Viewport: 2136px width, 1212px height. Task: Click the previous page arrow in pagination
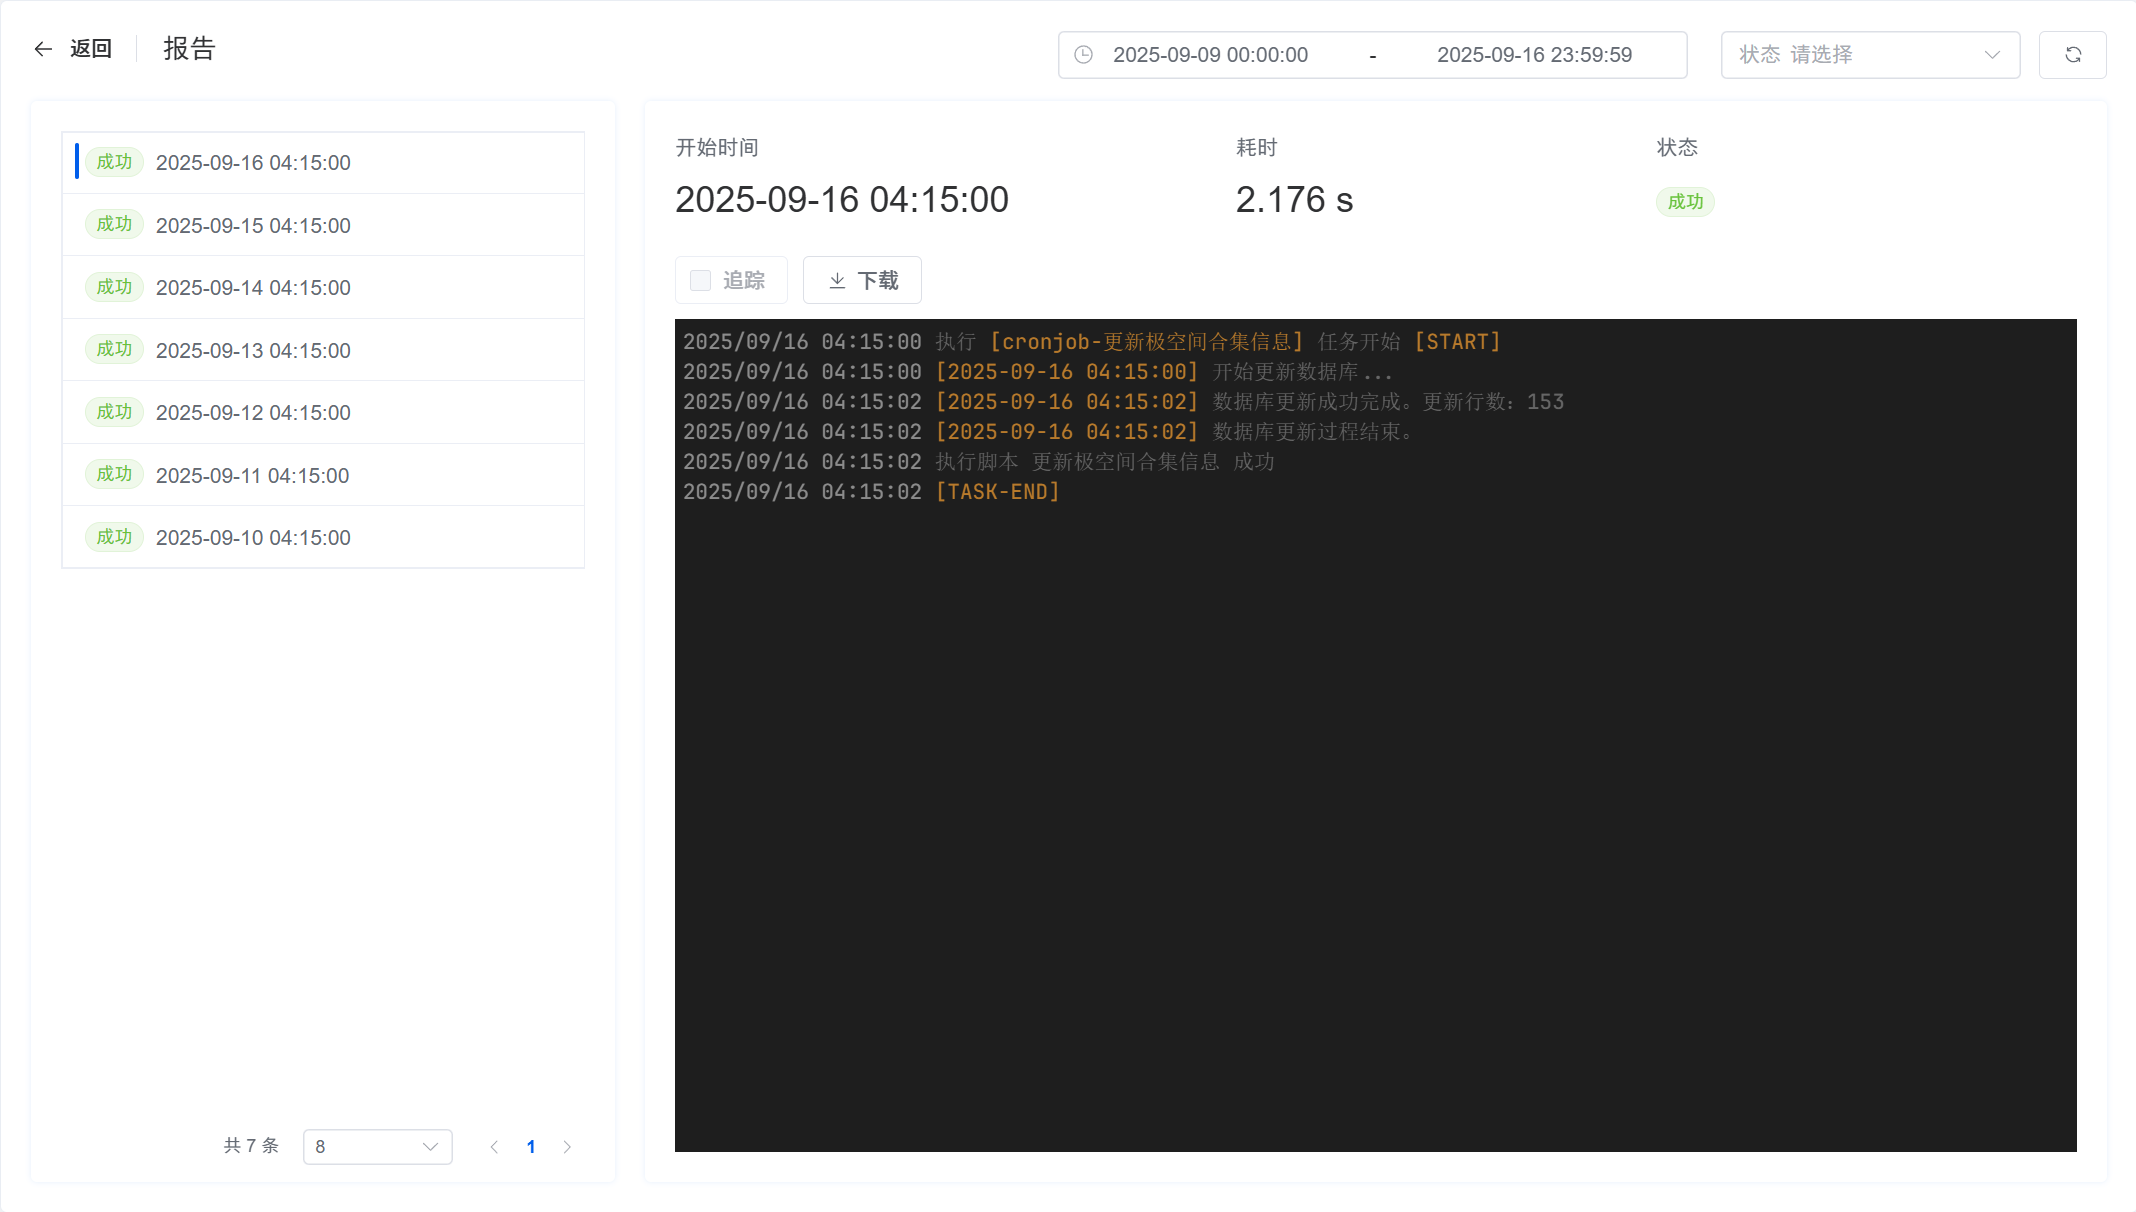click(494, 1147)
